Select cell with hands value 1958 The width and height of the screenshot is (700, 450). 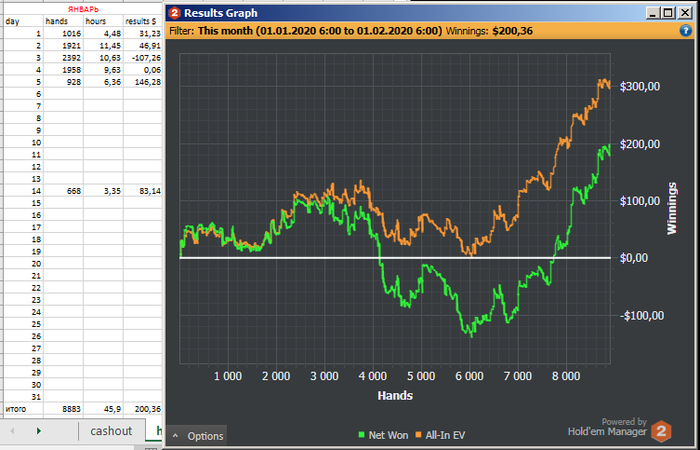tap(63, 70)
